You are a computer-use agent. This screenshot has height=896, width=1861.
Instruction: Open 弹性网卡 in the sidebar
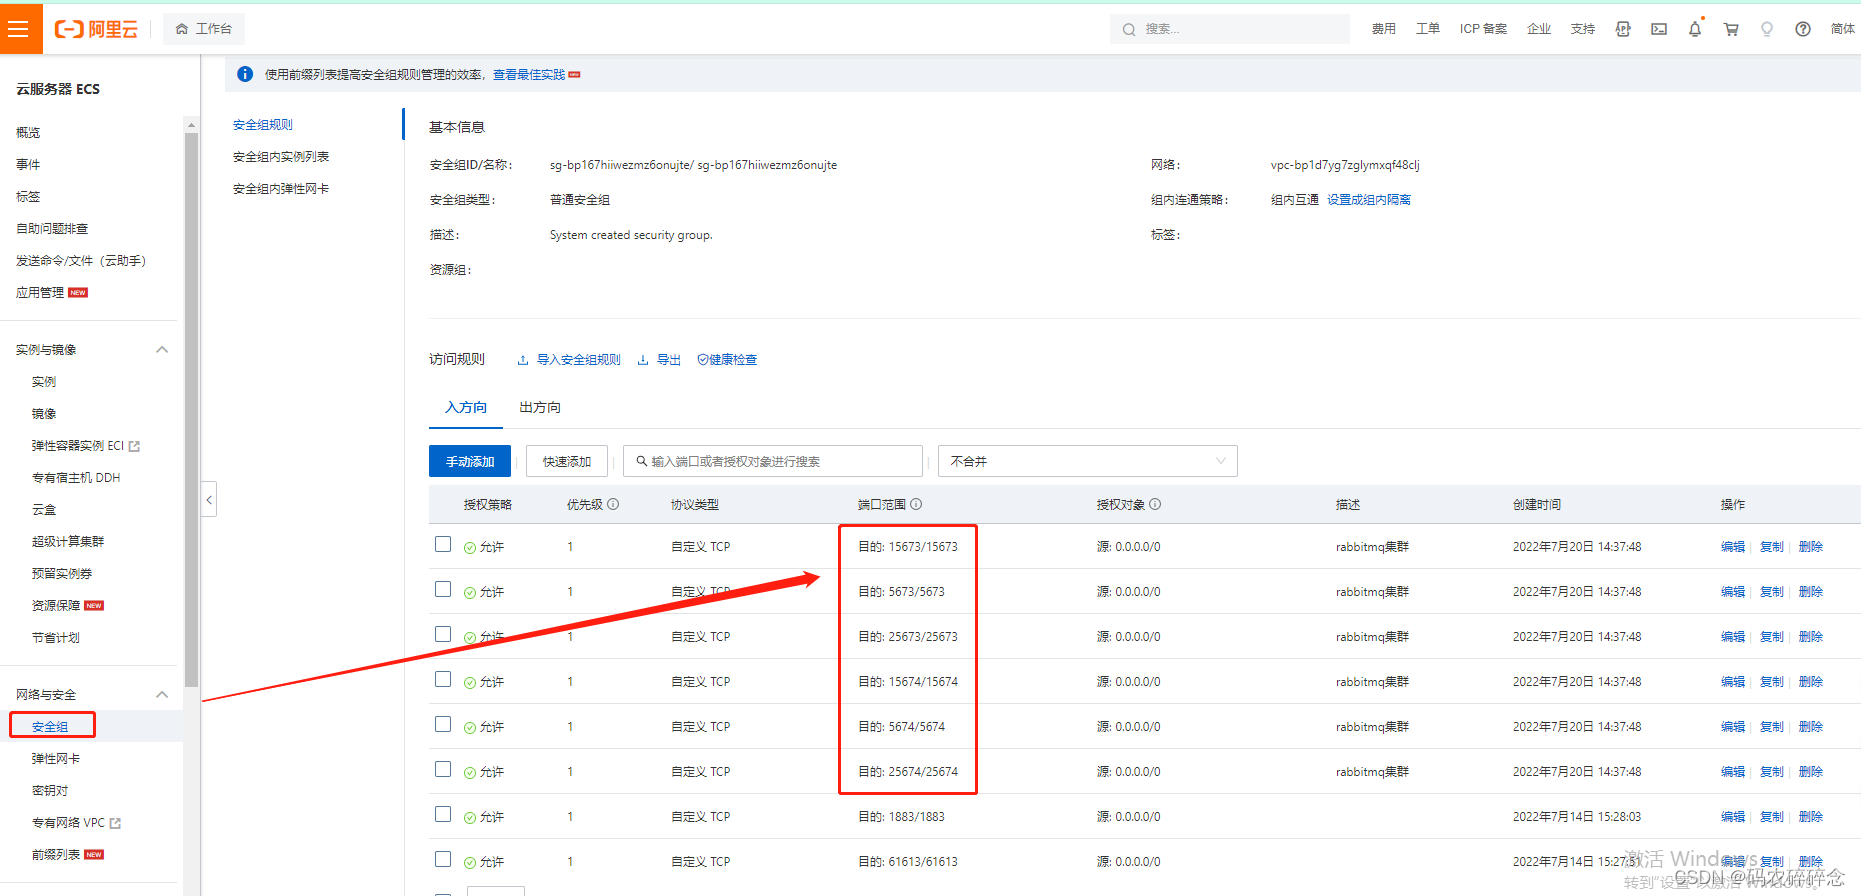click(x=56, y=759)
